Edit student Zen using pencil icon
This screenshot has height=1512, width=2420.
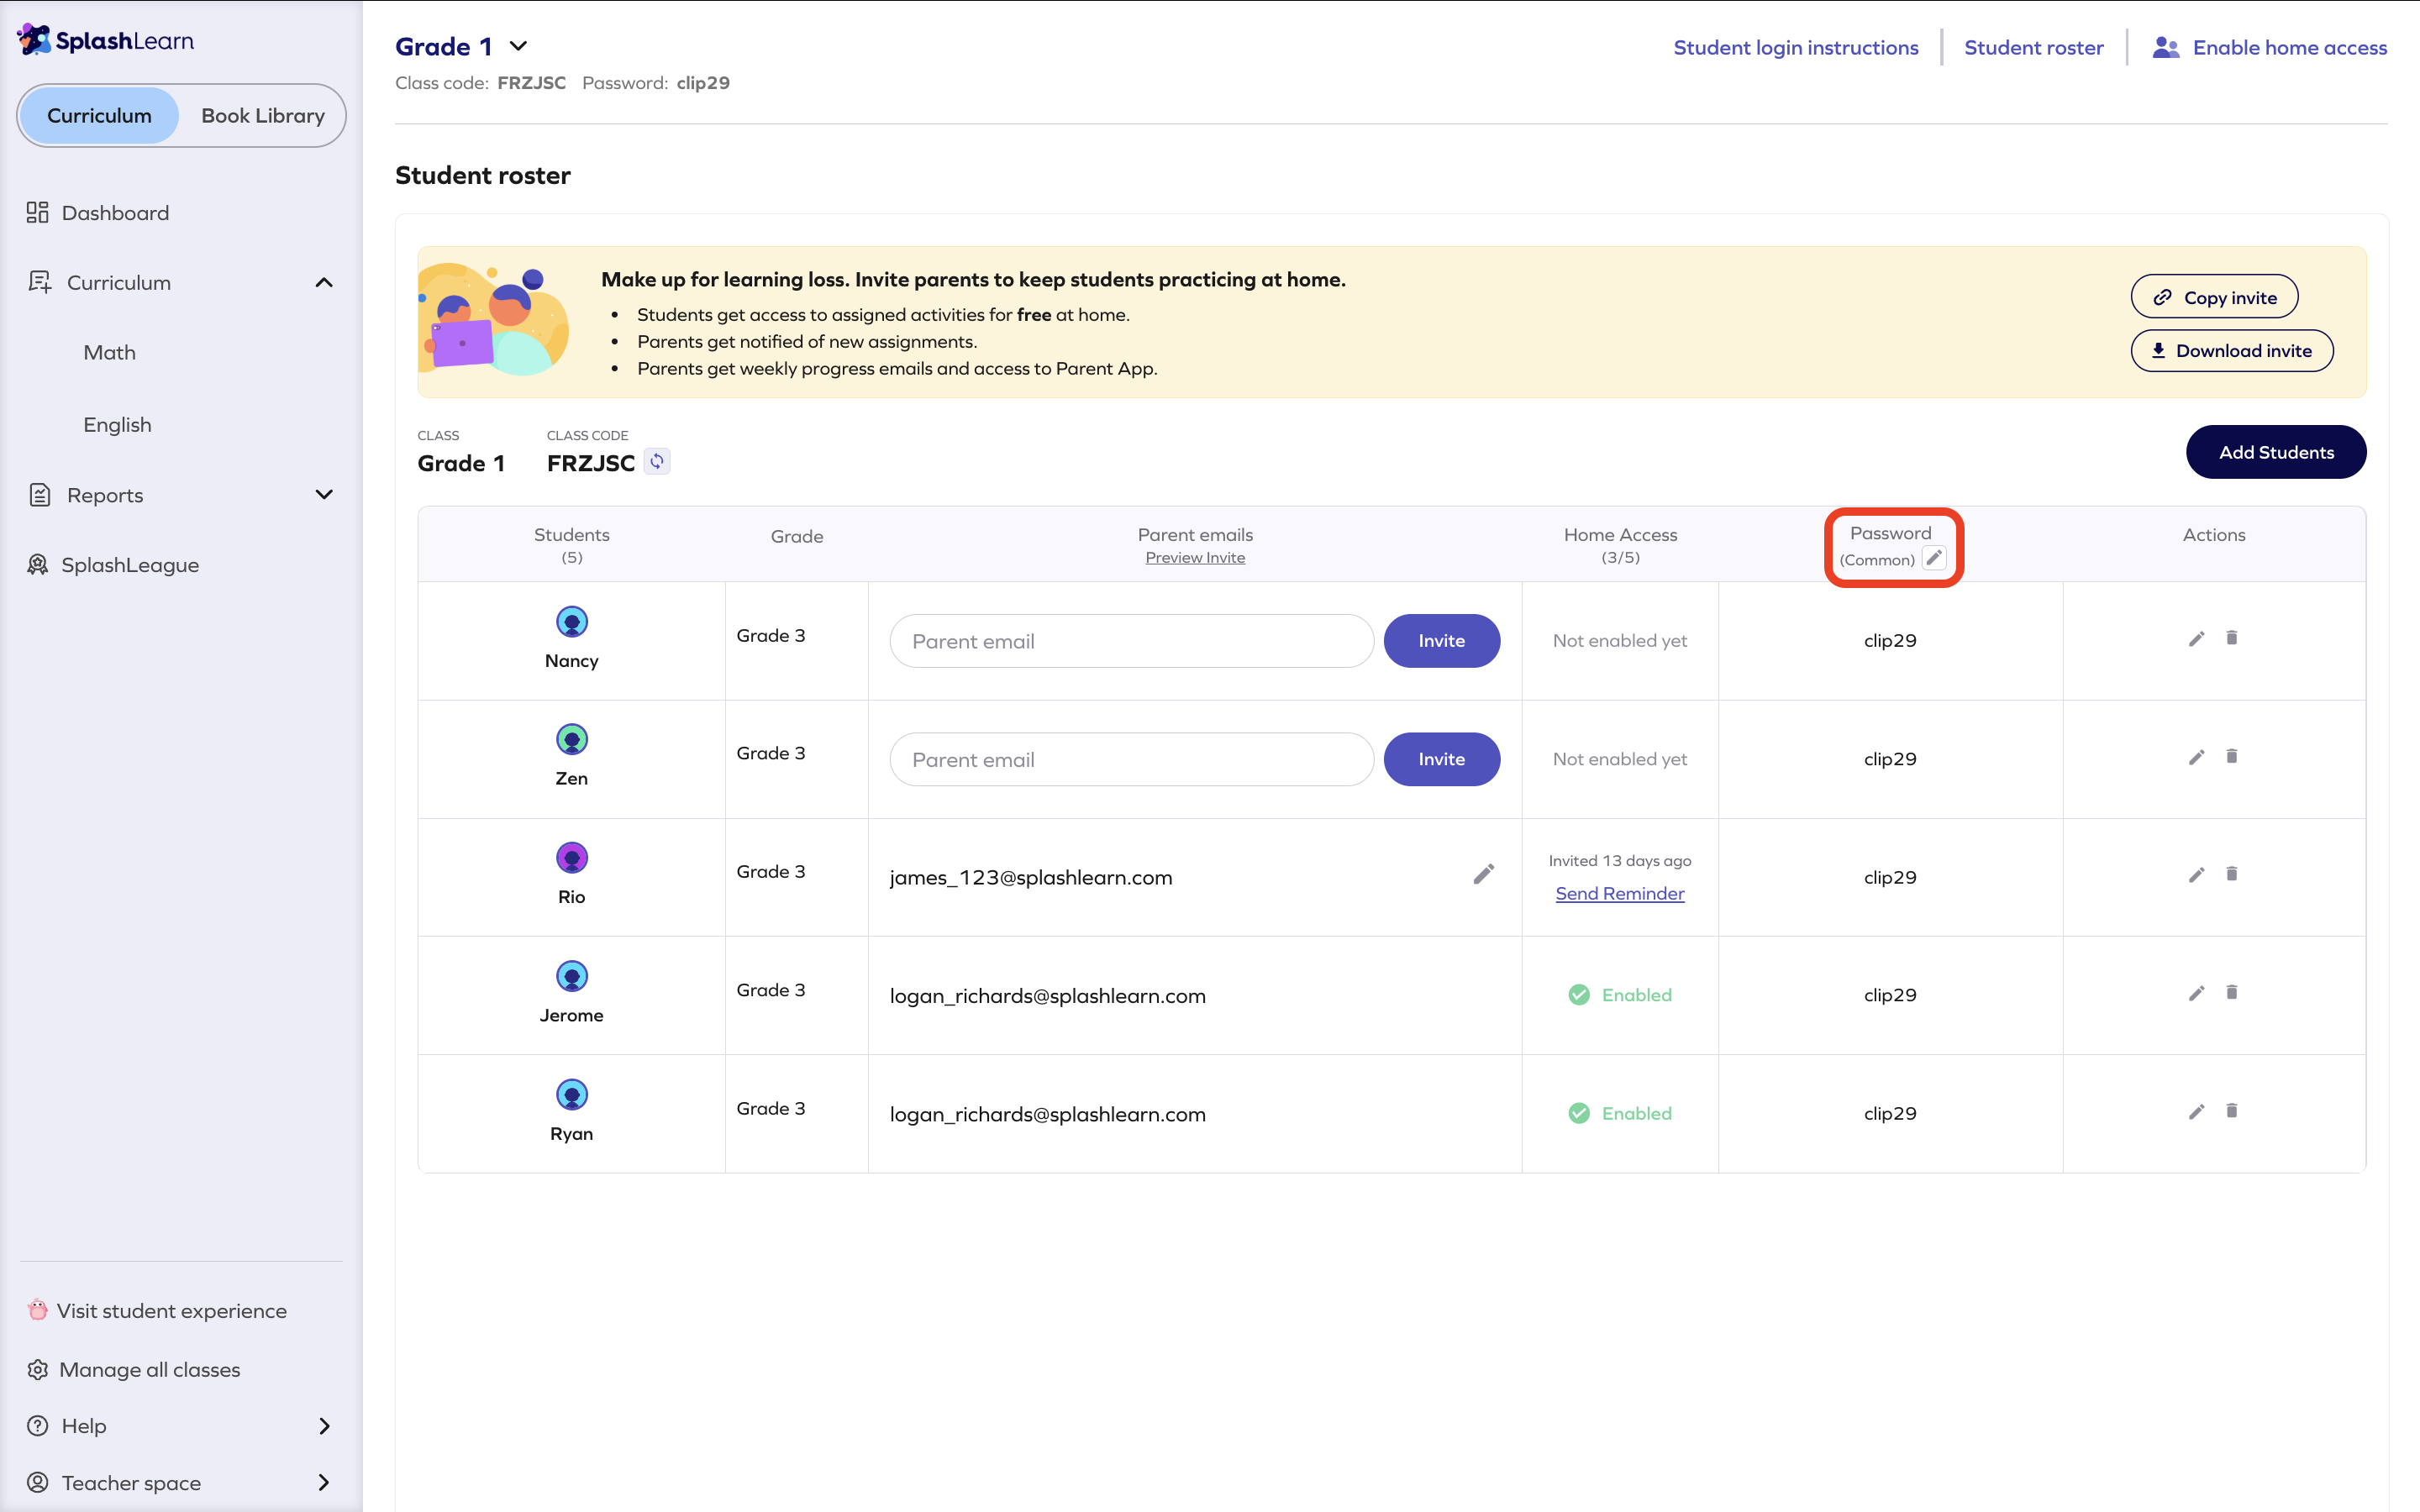pyautogui.click(x=2196, y=757)
